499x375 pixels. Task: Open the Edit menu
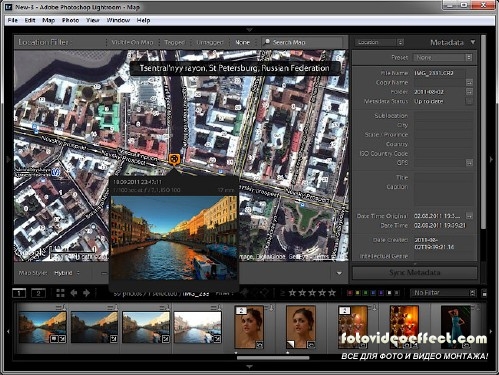pos(30,20)
